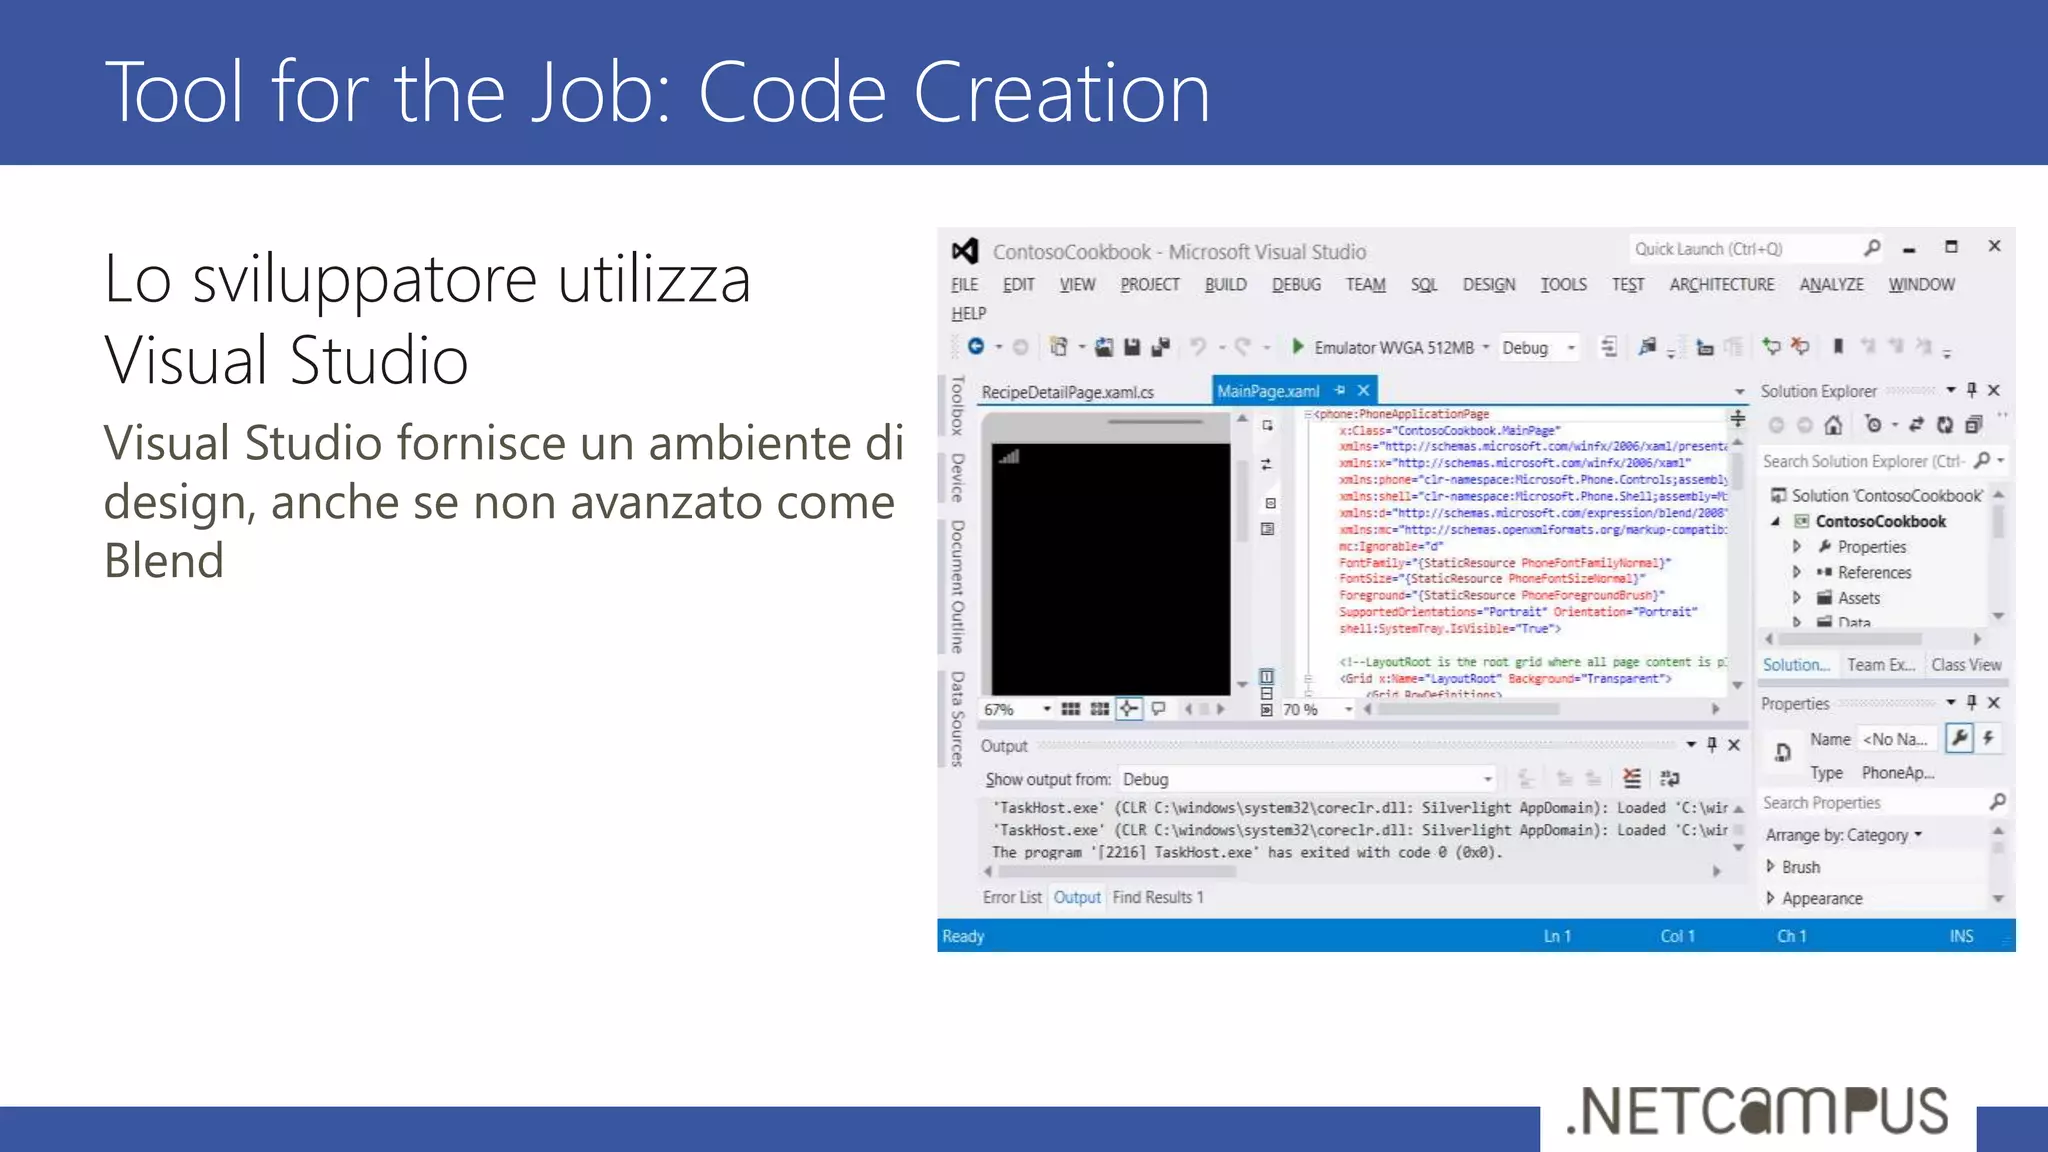
Task: Pin the Solution Explorer panel
Action: pyautogui.click(x=1971, y=390)
